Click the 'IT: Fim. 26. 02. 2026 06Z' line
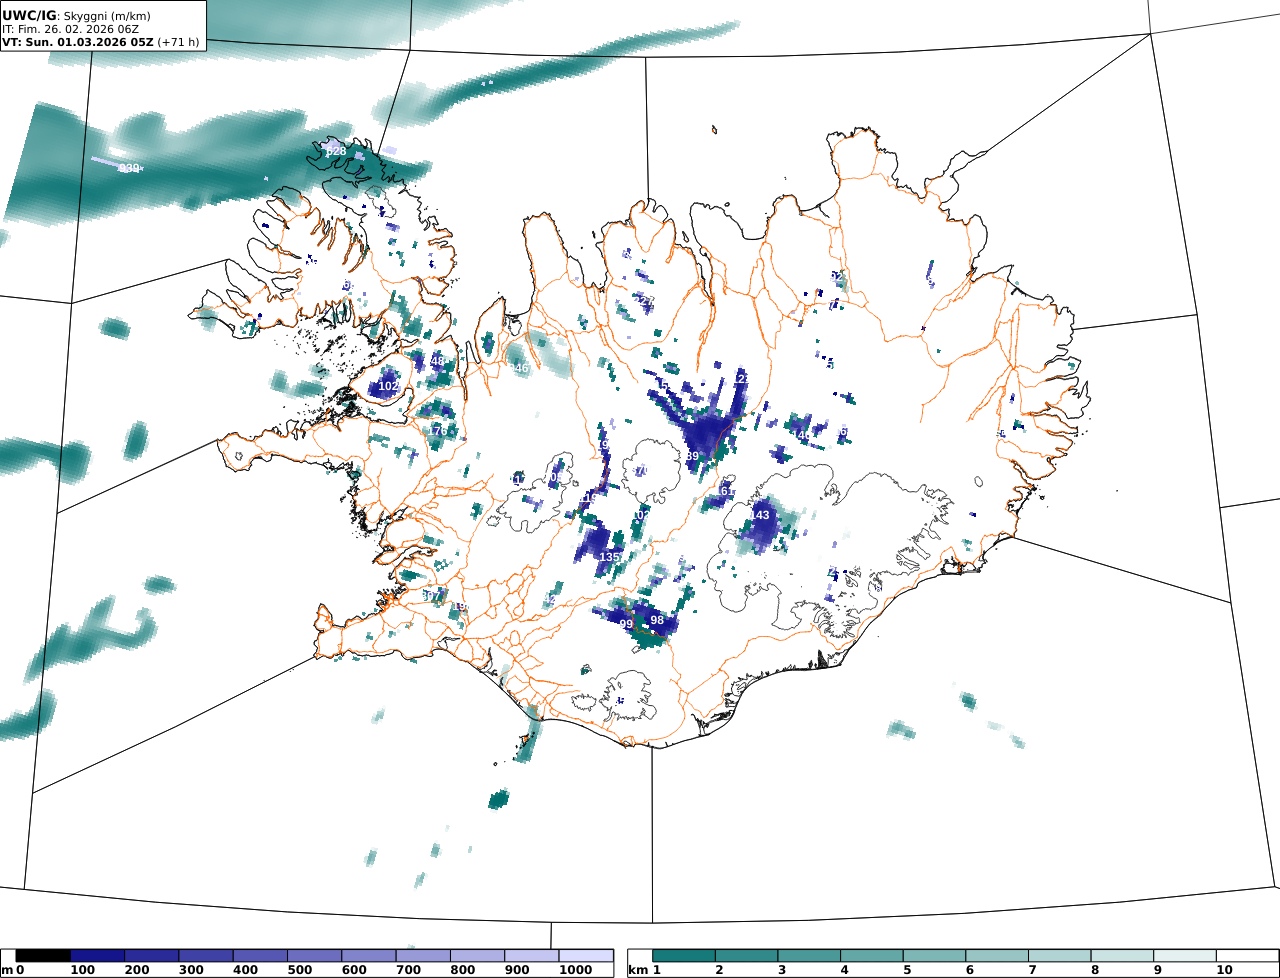 coord(70,29)
